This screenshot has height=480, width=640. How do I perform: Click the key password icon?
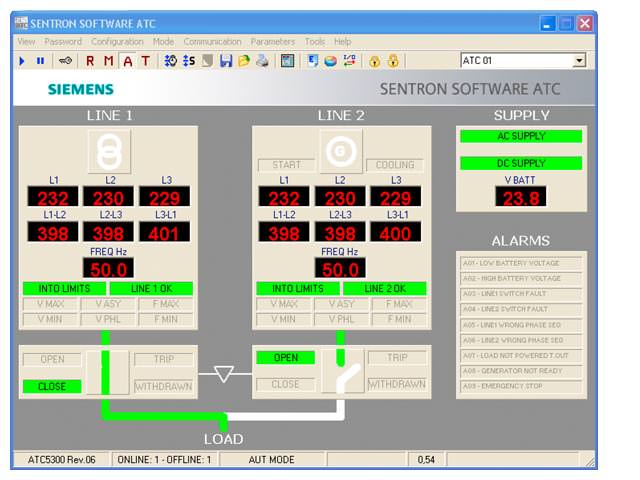[x=65, y=61]
